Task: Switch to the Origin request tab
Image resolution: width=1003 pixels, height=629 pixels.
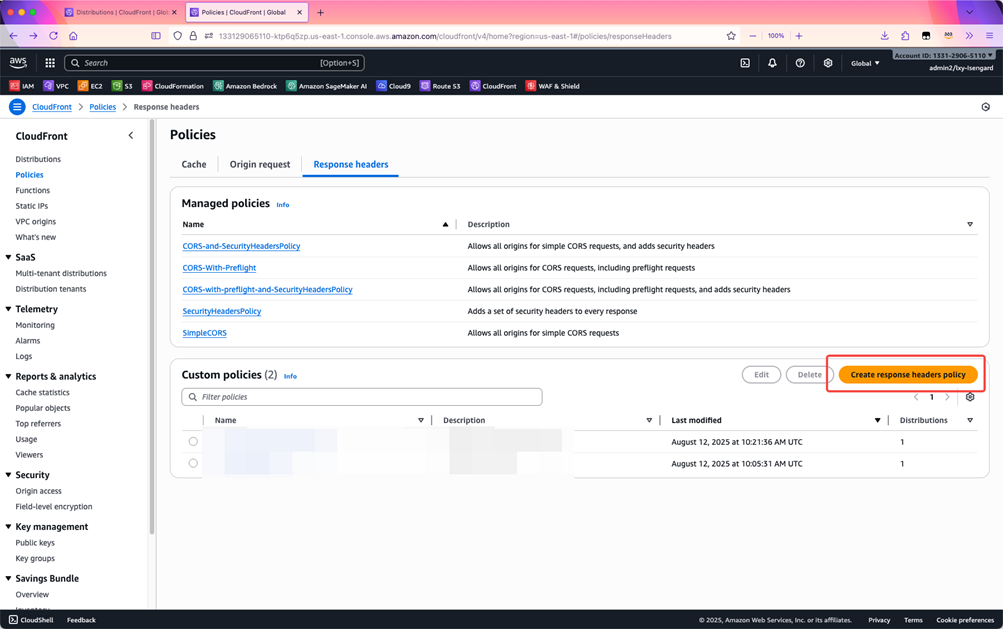Action: coord(260,164)
